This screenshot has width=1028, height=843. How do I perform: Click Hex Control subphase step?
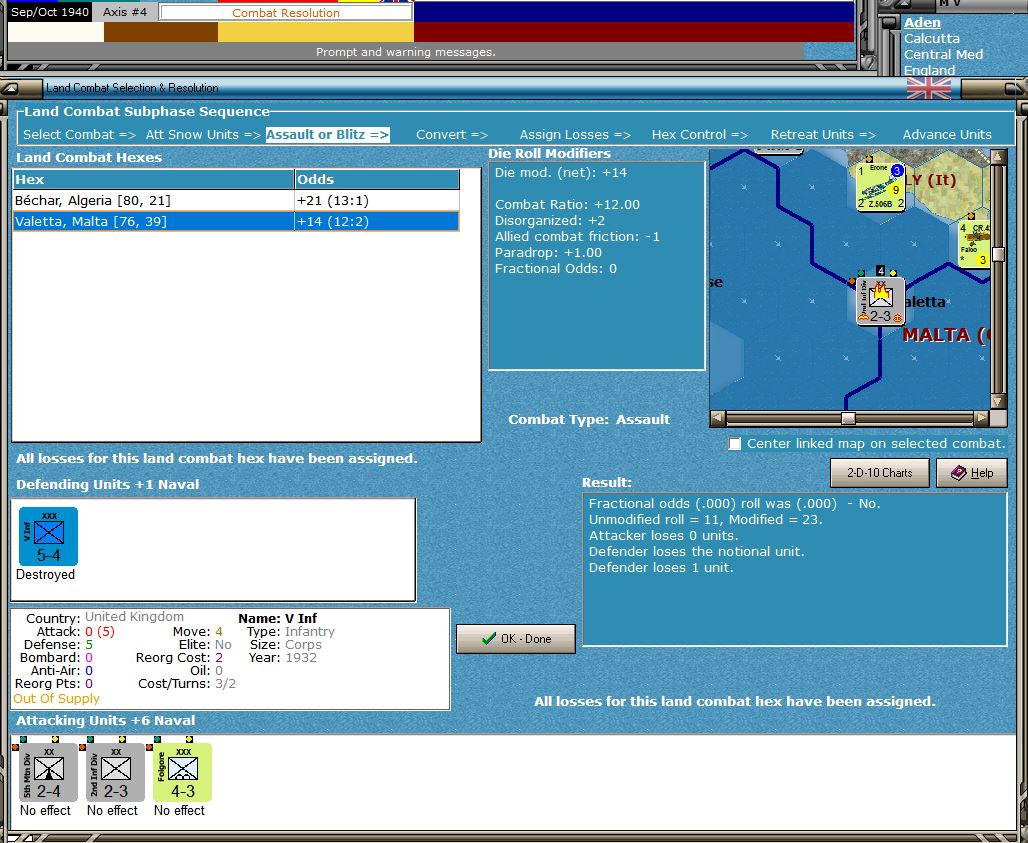(x=700, y=134)
